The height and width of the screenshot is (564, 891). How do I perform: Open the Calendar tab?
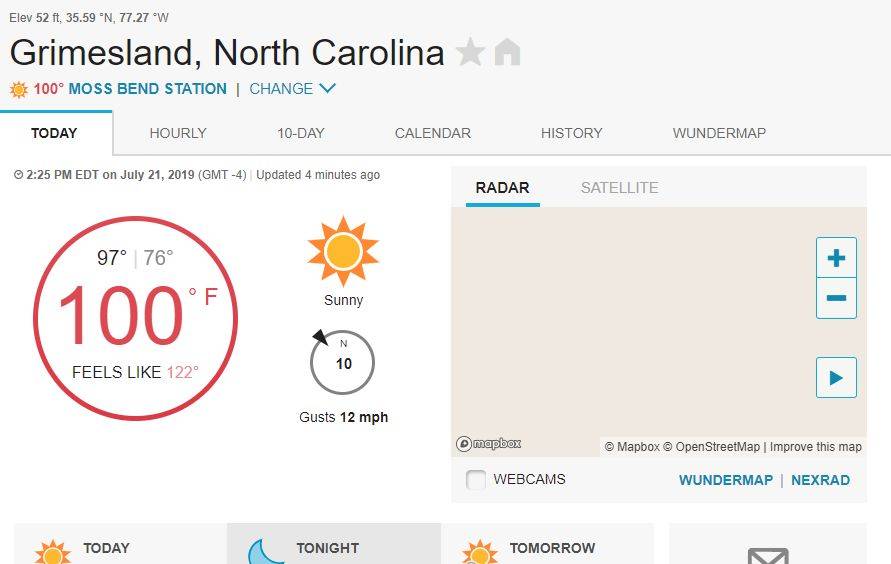pyautogui.click(x=433, y=133)
